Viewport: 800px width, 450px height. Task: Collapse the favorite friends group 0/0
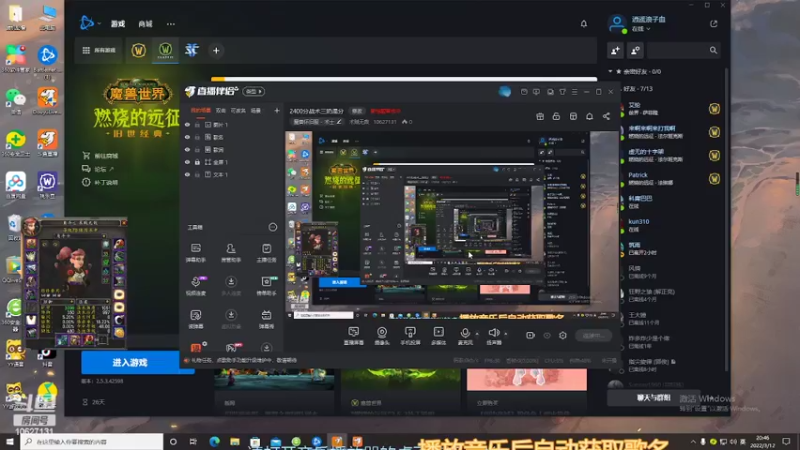tap(611, 71)
